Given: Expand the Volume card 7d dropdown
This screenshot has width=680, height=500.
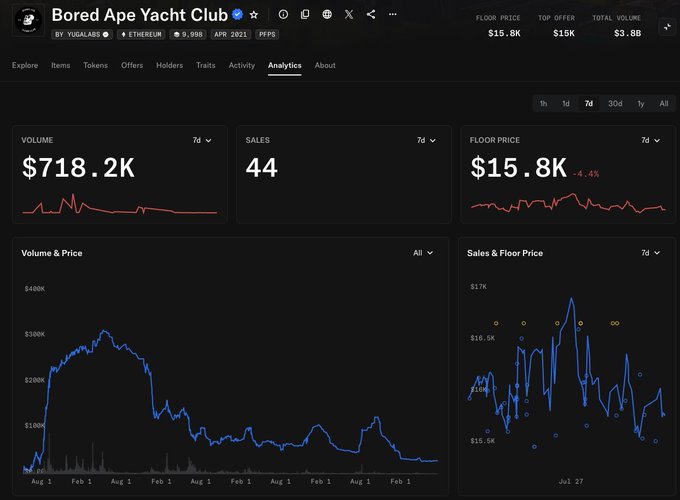Looking at the screenshot, I should [x=202, y=140].
